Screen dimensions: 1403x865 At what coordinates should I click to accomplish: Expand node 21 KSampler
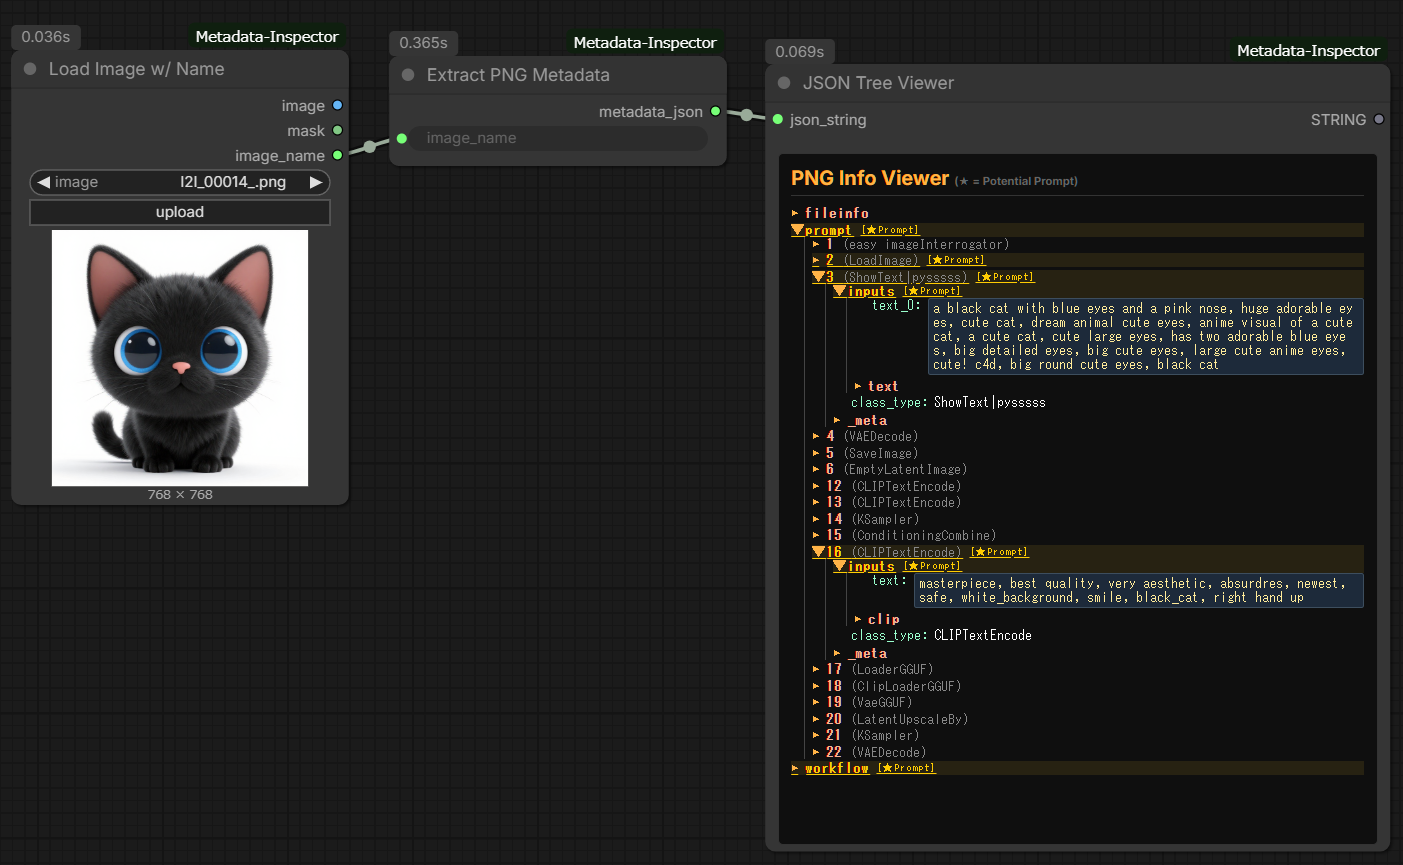(x=816, y=735)
